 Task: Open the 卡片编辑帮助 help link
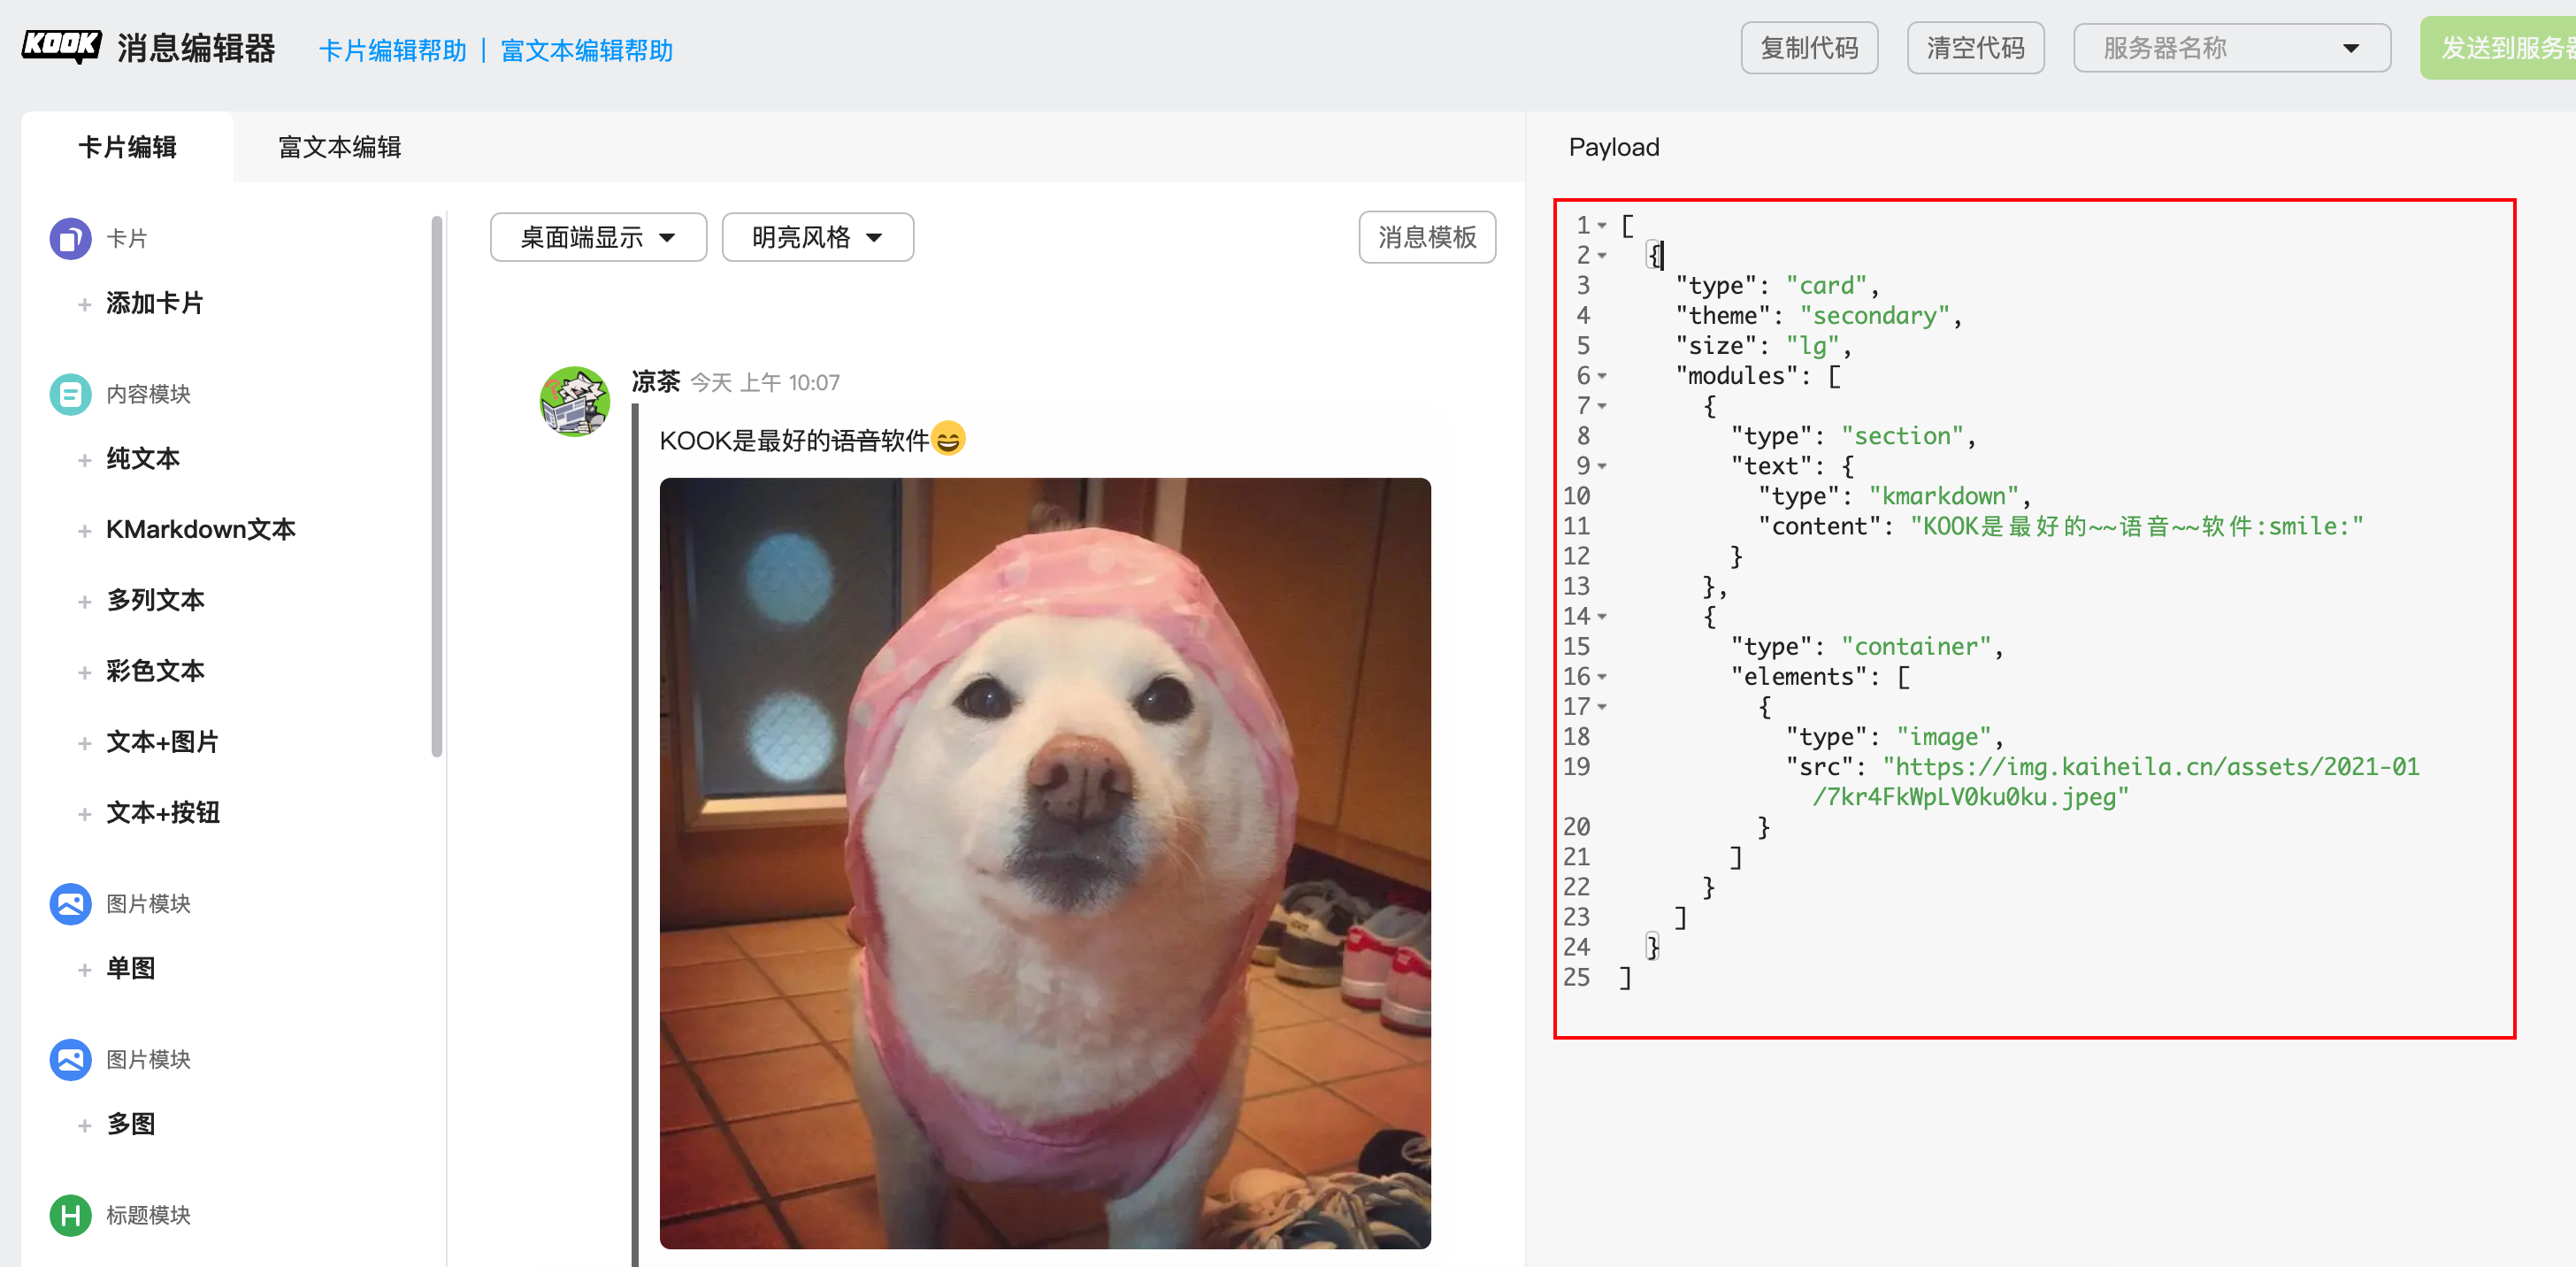tap(392, 50)
